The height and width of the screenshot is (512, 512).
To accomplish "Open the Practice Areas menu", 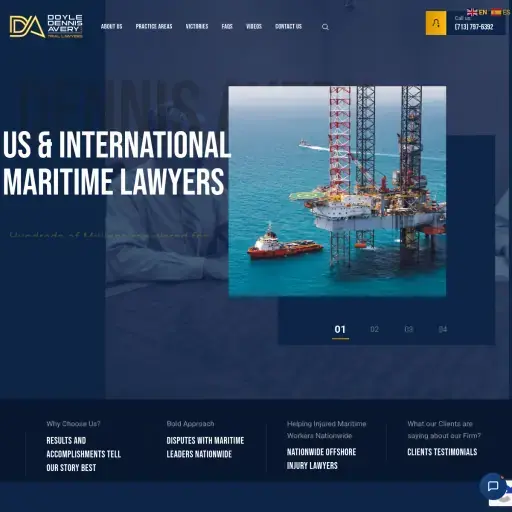I will click(154, 26).
